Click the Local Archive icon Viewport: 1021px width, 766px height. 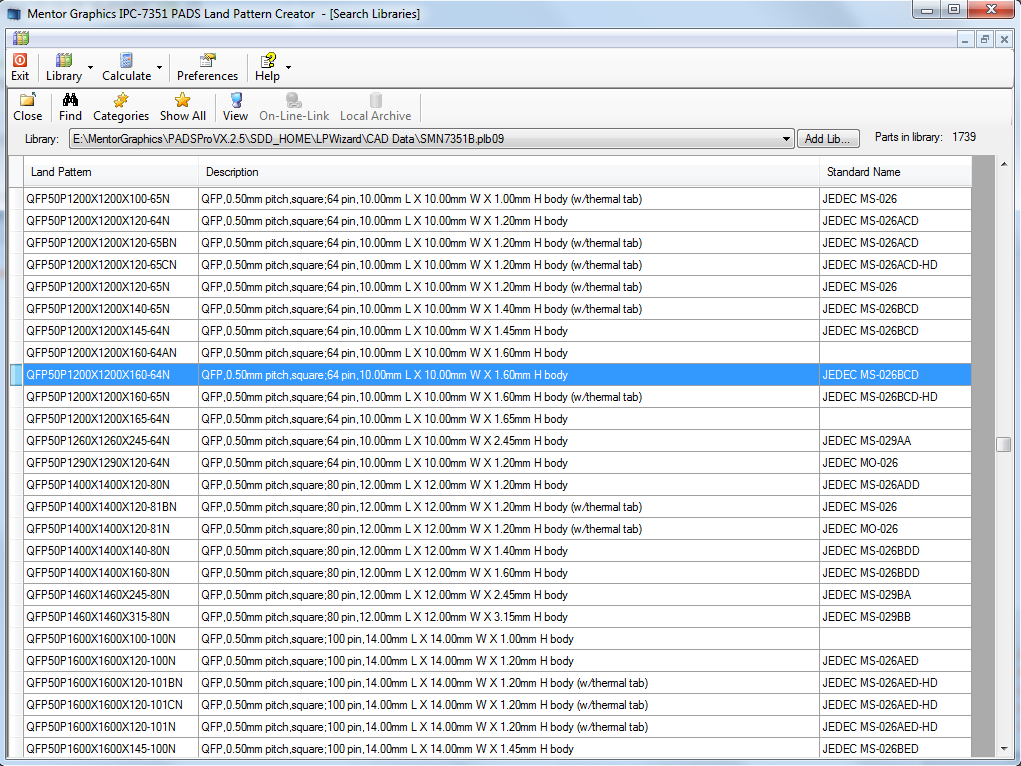(376, 100)
